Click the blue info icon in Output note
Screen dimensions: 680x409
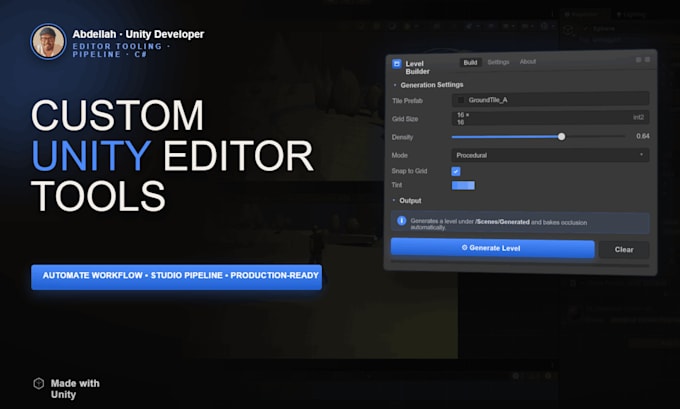pos(402,221)
